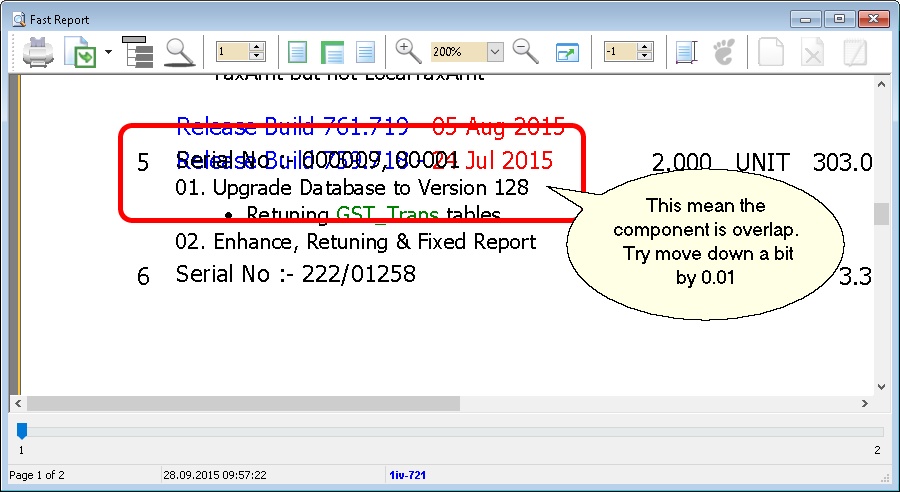Image resolution: width=900 pixels, height=492 pixels.
Task: Click the Print report icon
Action: pos(39,51)
